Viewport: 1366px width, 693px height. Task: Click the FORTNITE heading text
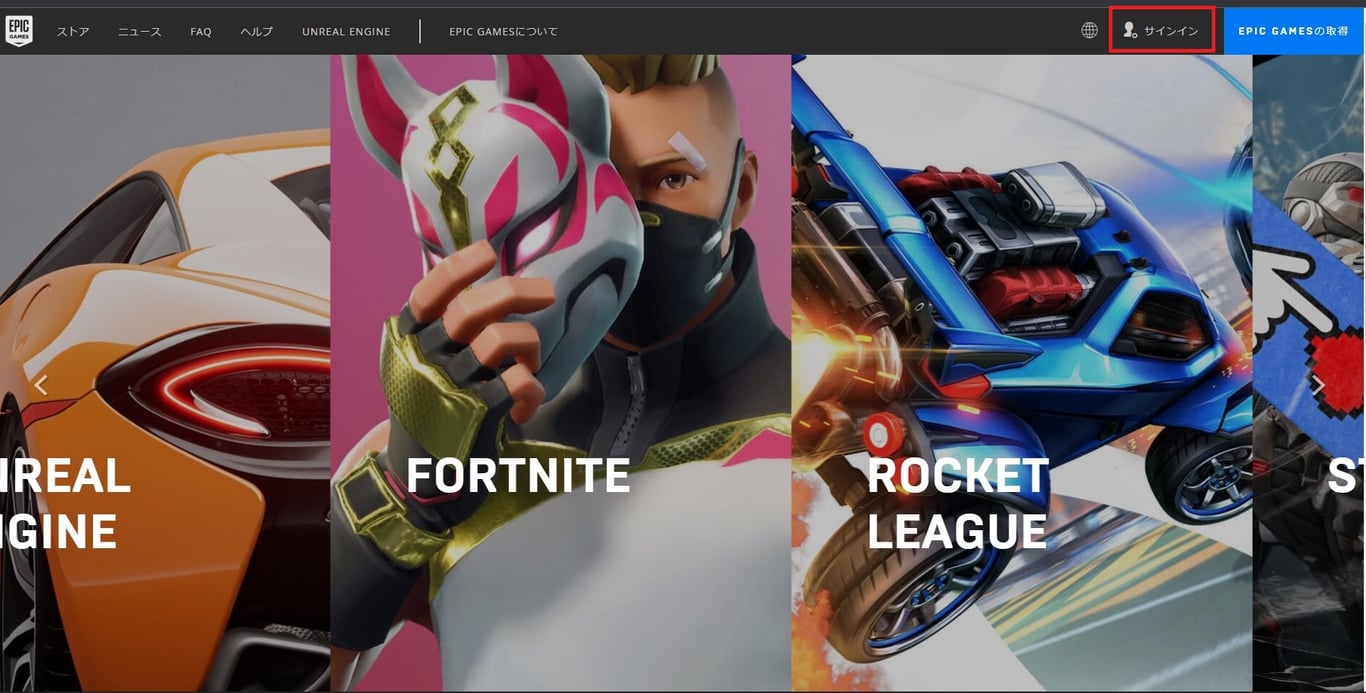(x=518, y=475)
